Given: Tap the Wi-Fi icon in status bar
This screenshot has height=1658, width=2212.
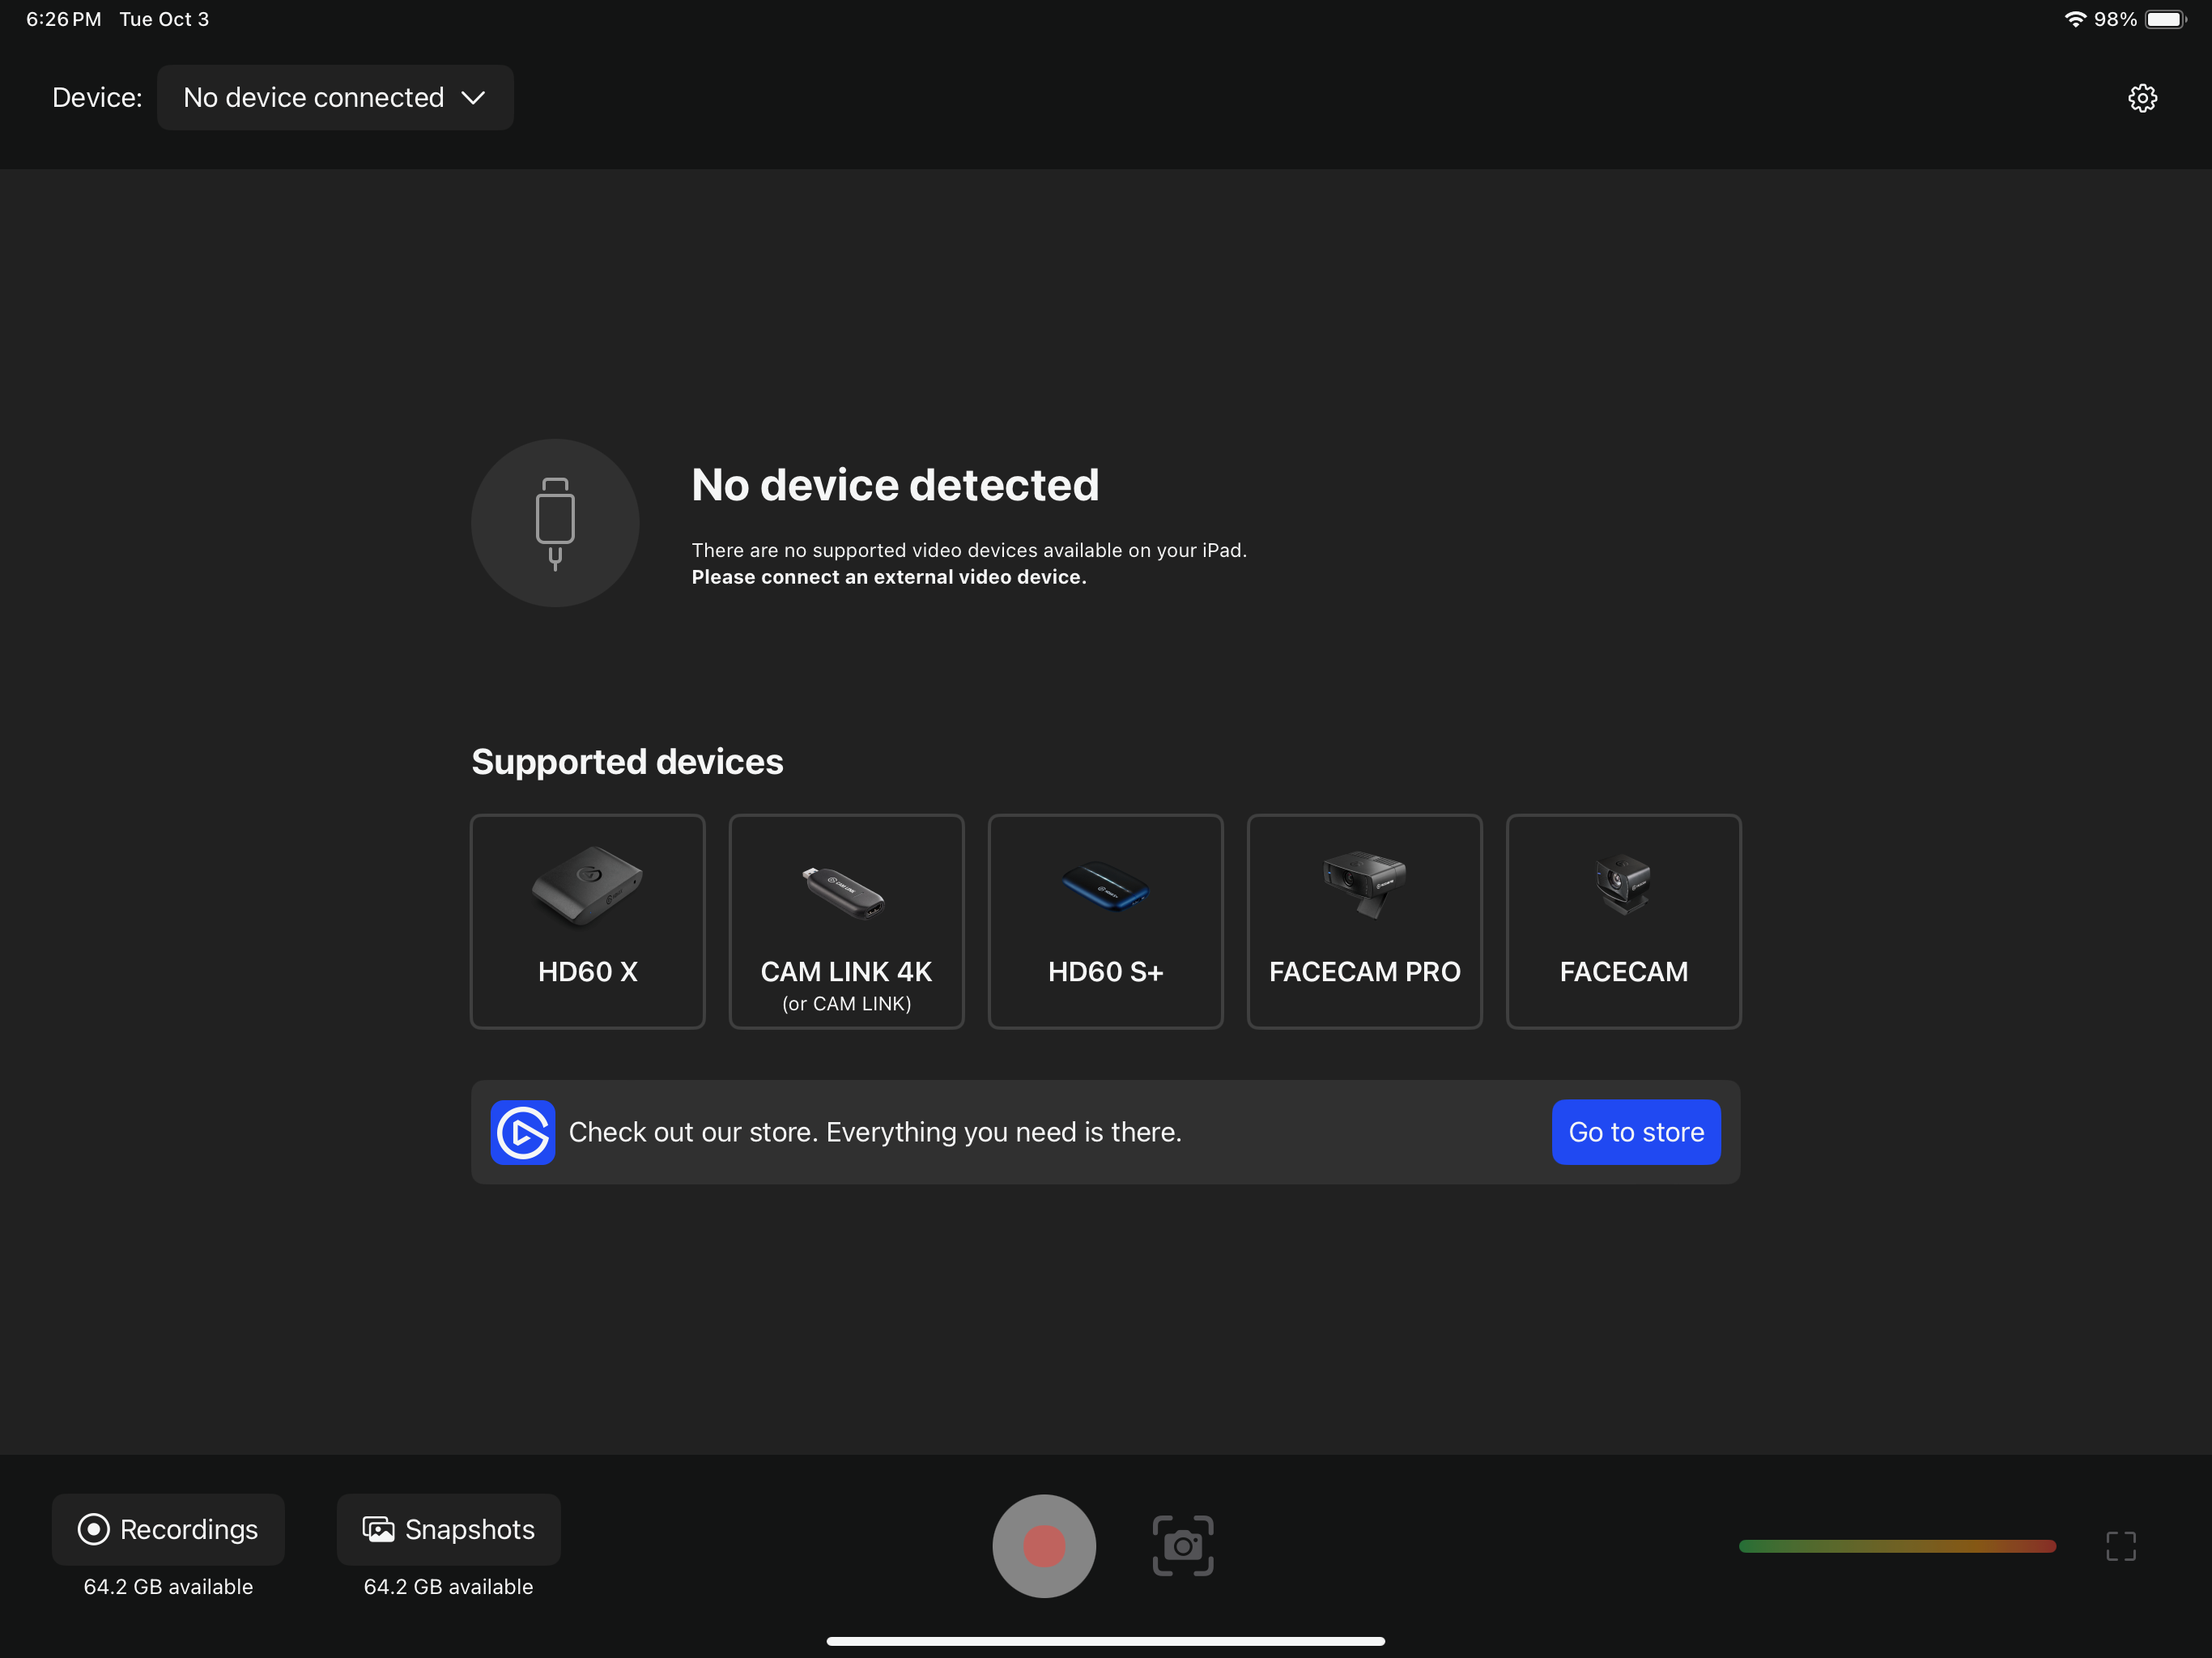Looking at the screenshot, I should [2075, 20].
